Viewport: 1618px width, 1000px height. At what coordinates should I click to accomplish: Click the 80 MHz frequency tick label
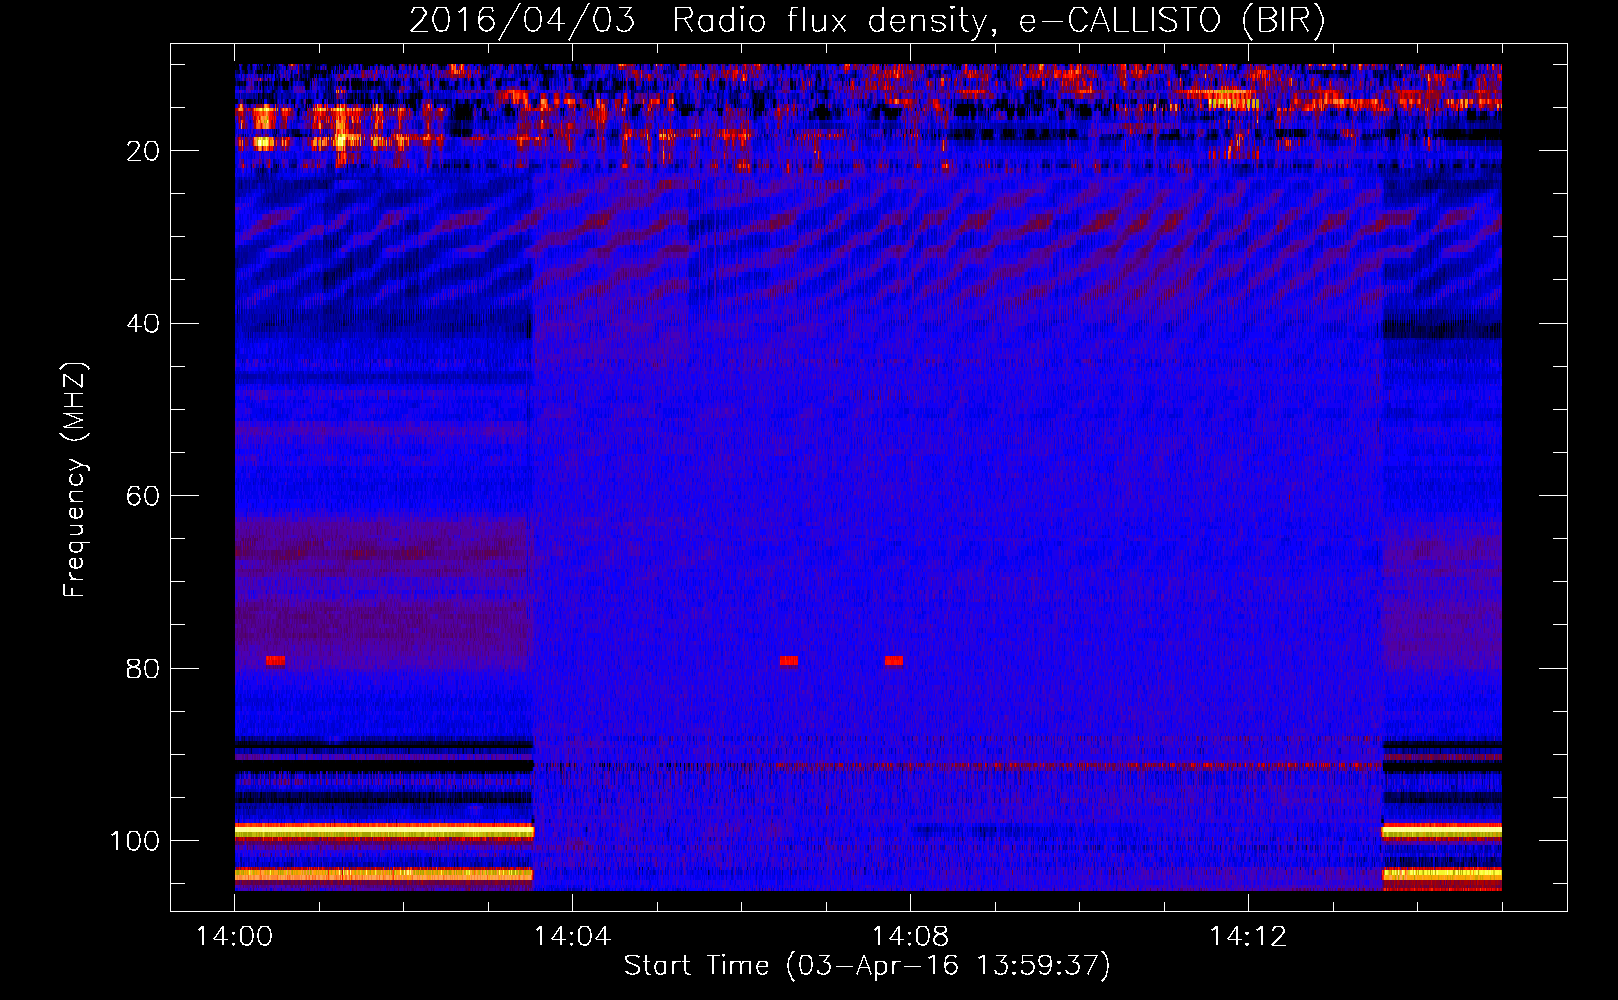click(x=143, y=669)
